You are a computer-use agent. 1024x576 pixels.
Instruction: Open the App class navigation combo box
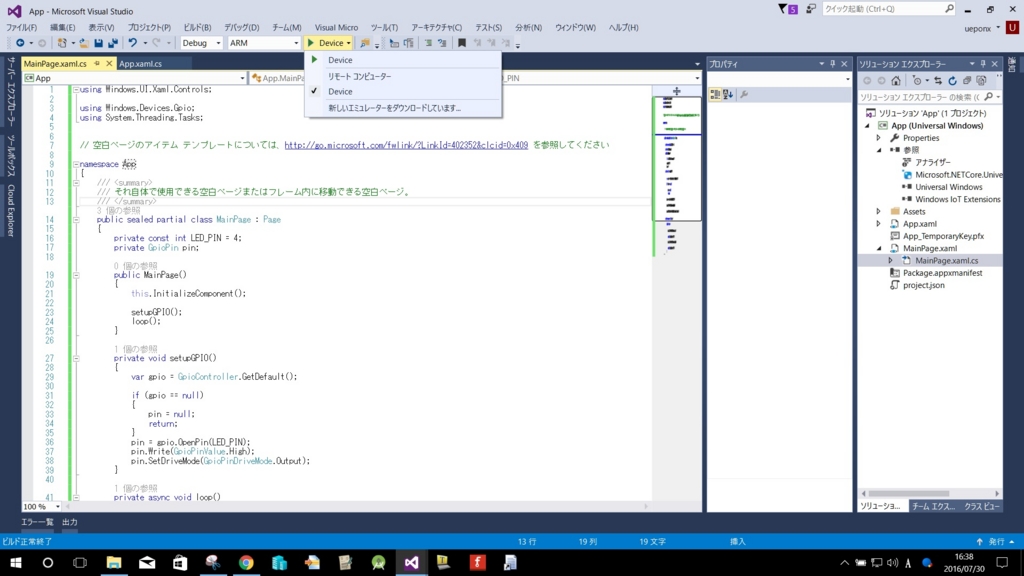(135, 78)
